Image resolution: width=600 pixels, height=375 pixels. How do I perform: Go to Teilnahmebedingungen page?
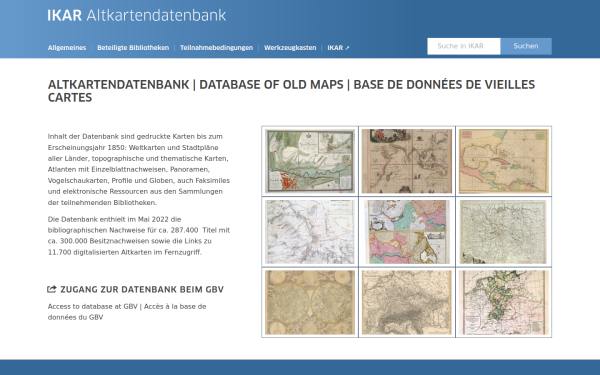[217, 48]
